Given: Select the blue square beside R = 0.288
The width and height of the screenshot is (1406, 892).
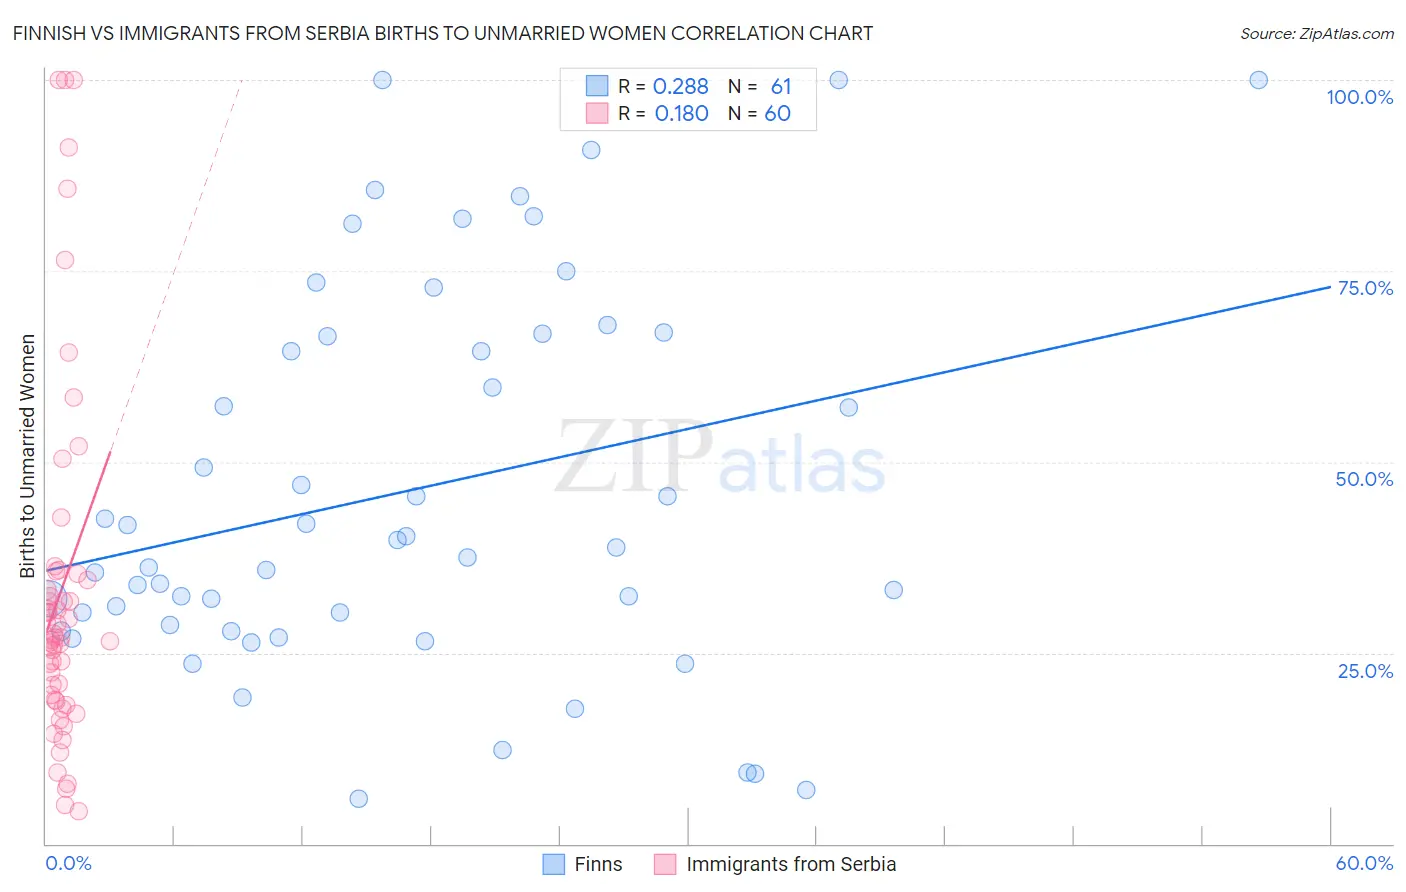Looking at the screenshot, I should [597, 86].
